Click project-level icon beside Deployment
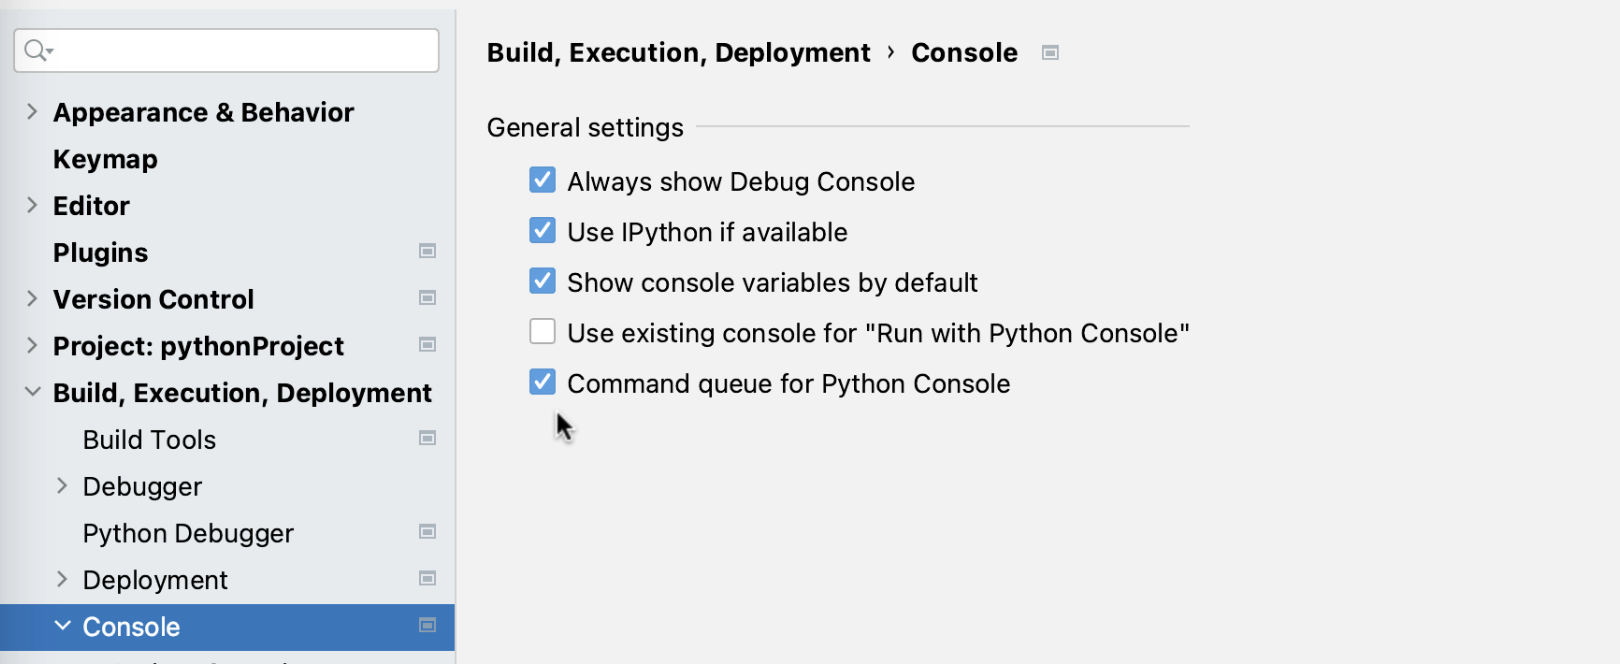 click(x=427, y=579)
